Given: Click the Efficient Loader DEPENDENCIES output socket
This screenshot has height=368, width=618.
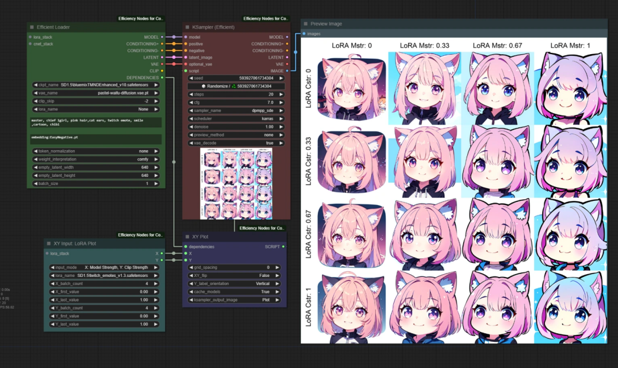Looking at the screenshot, I should [x=162, y=78].
